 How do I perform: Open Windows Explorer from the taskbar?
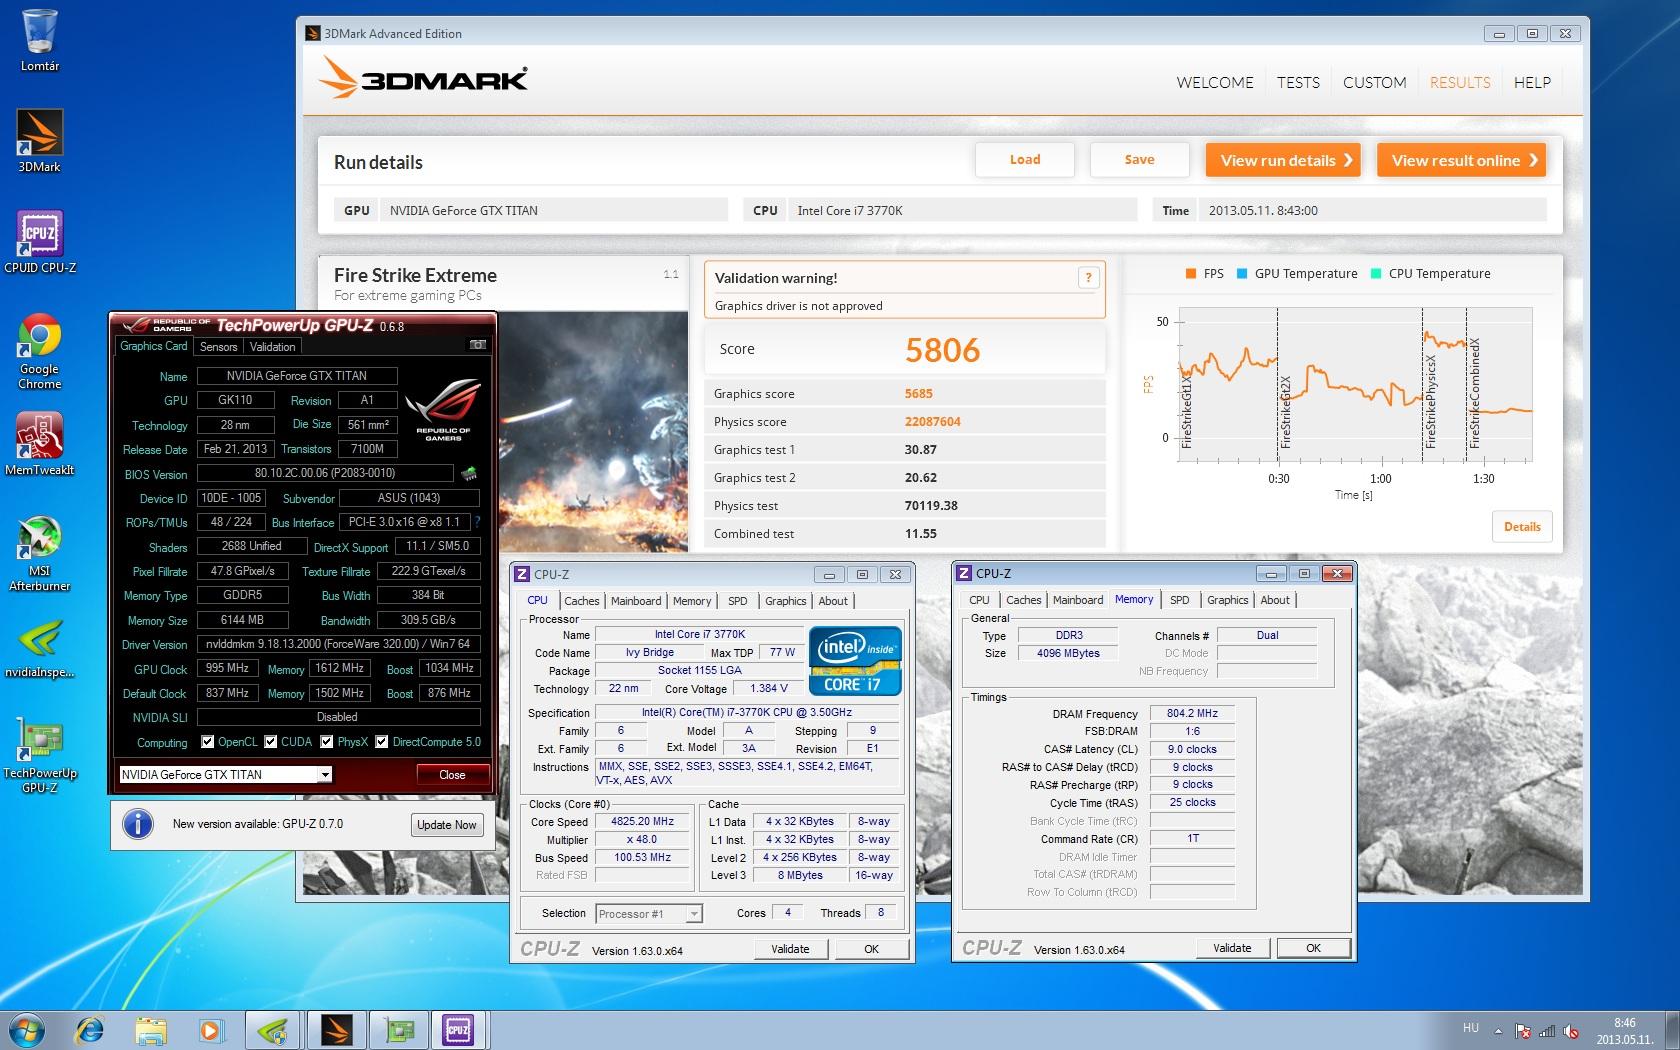[151, 1029]
